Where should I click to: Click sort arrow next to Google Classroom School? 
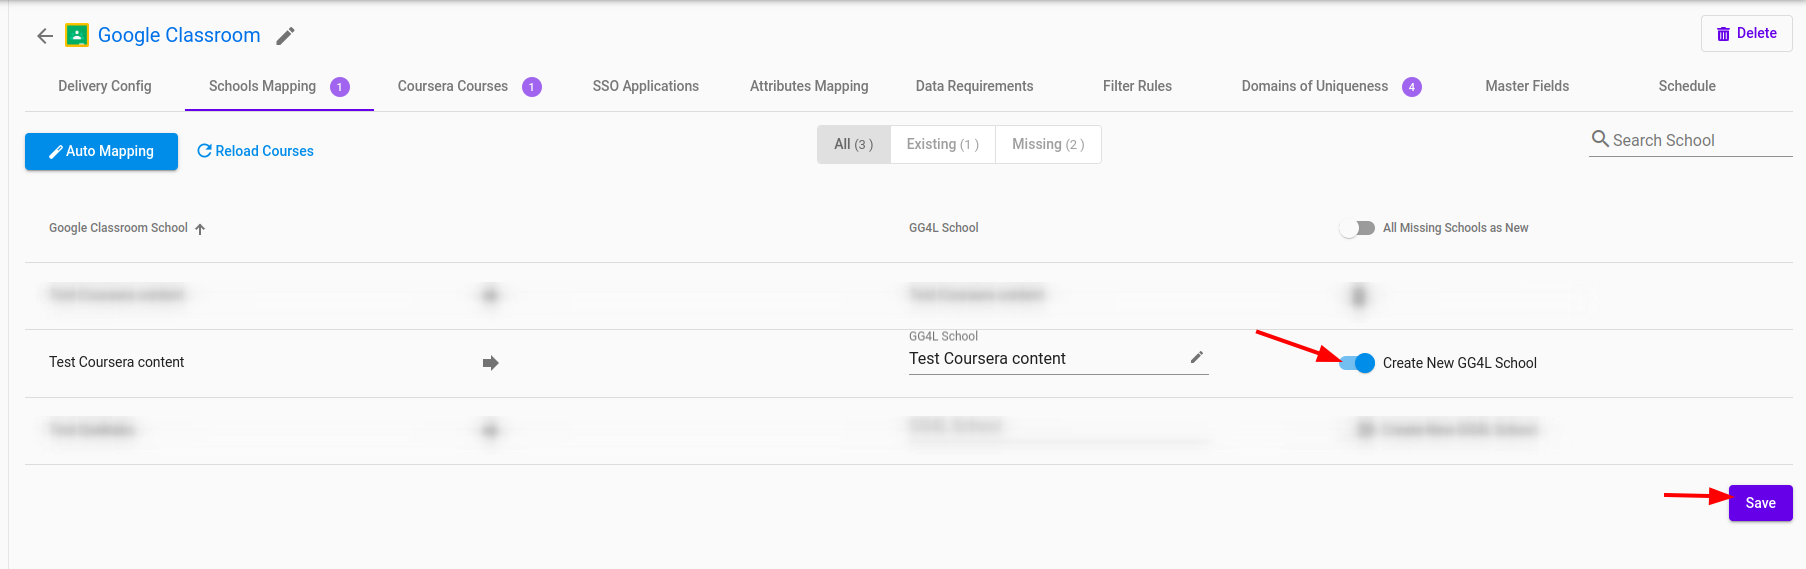(x=200, y=229)
